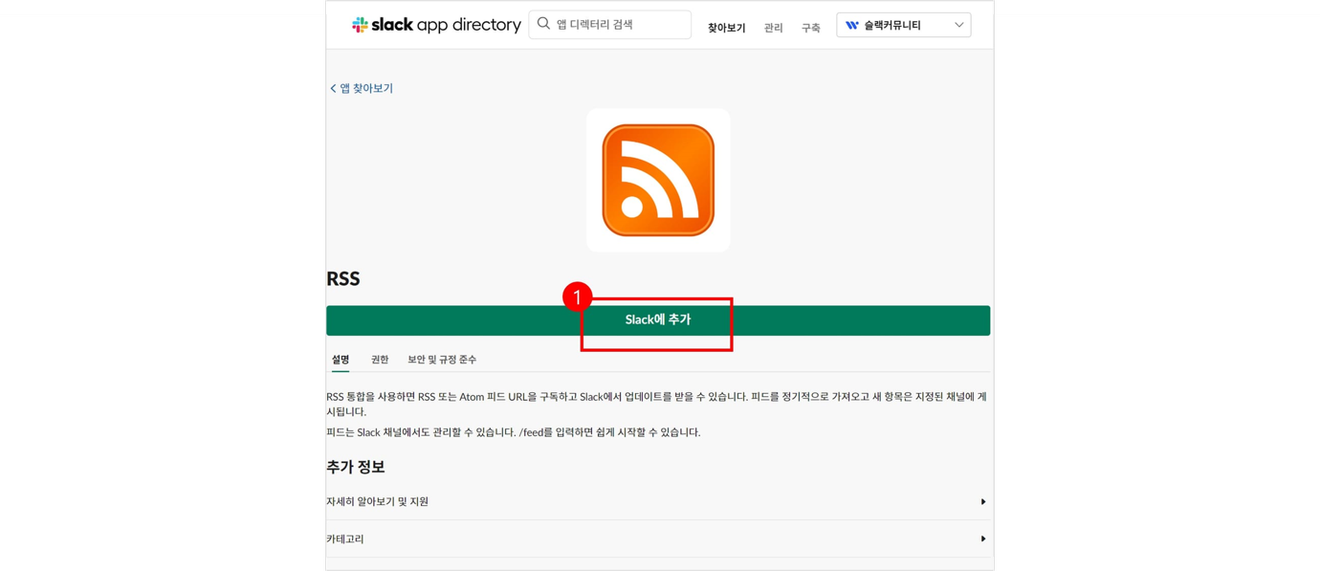Click the Slack app directory logo
The width and height of the screenshot is (1320, 571).
(436, 25)
